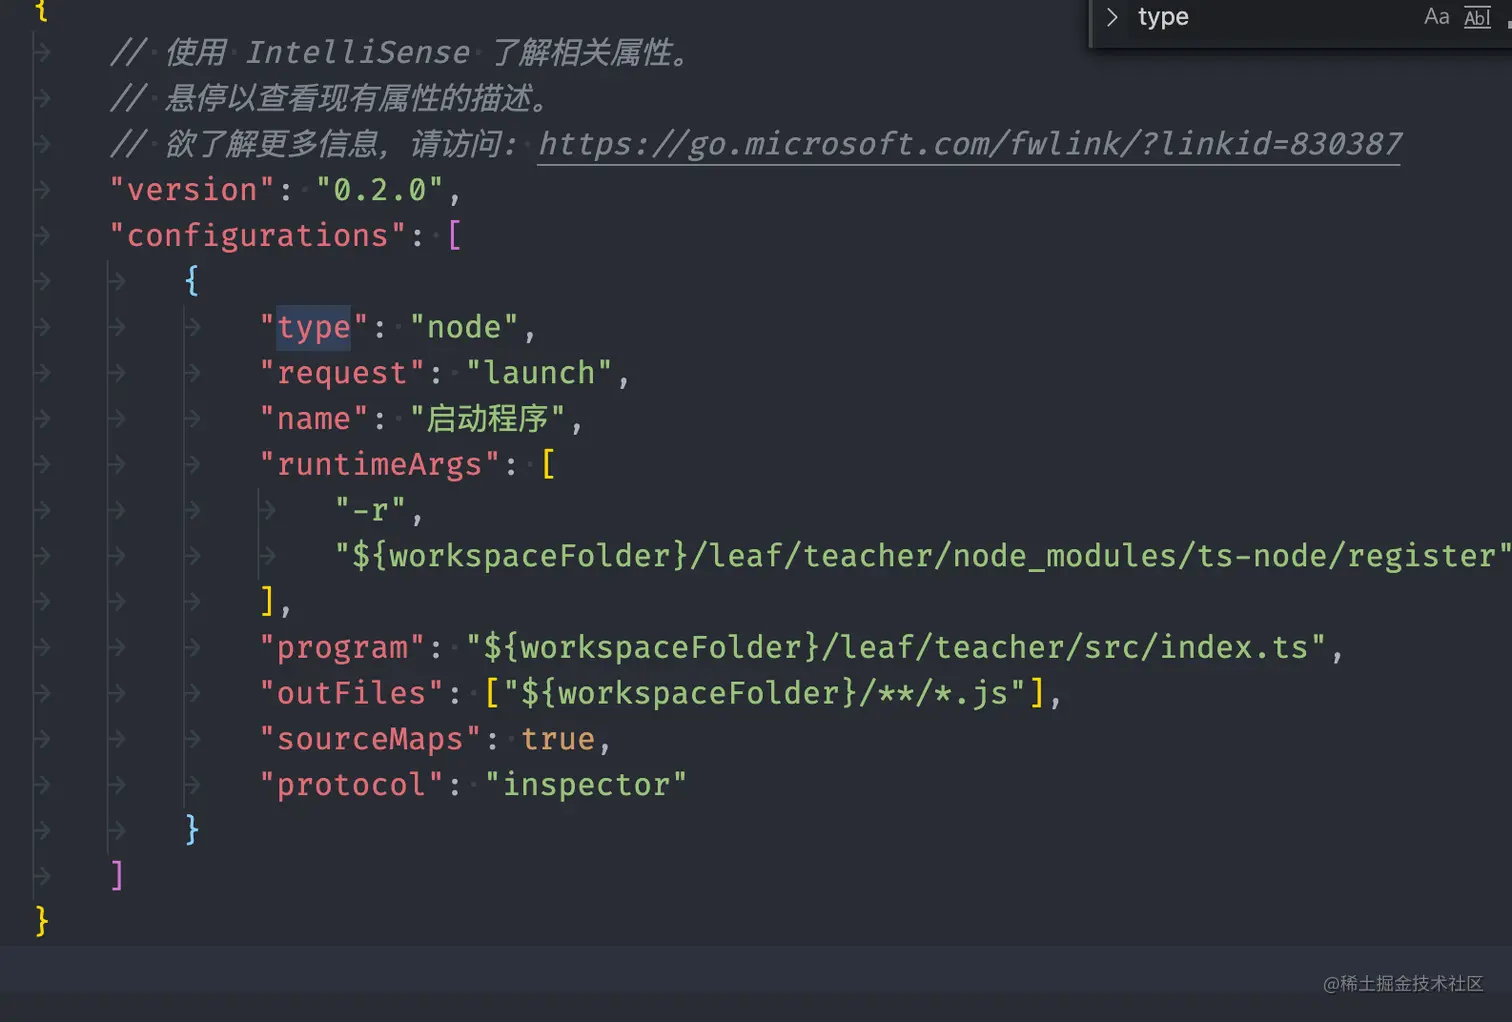Open the go.microsoft.com fwlink URL
The width and height of the screenshot is (1512, 1022).
click(969, 144)
